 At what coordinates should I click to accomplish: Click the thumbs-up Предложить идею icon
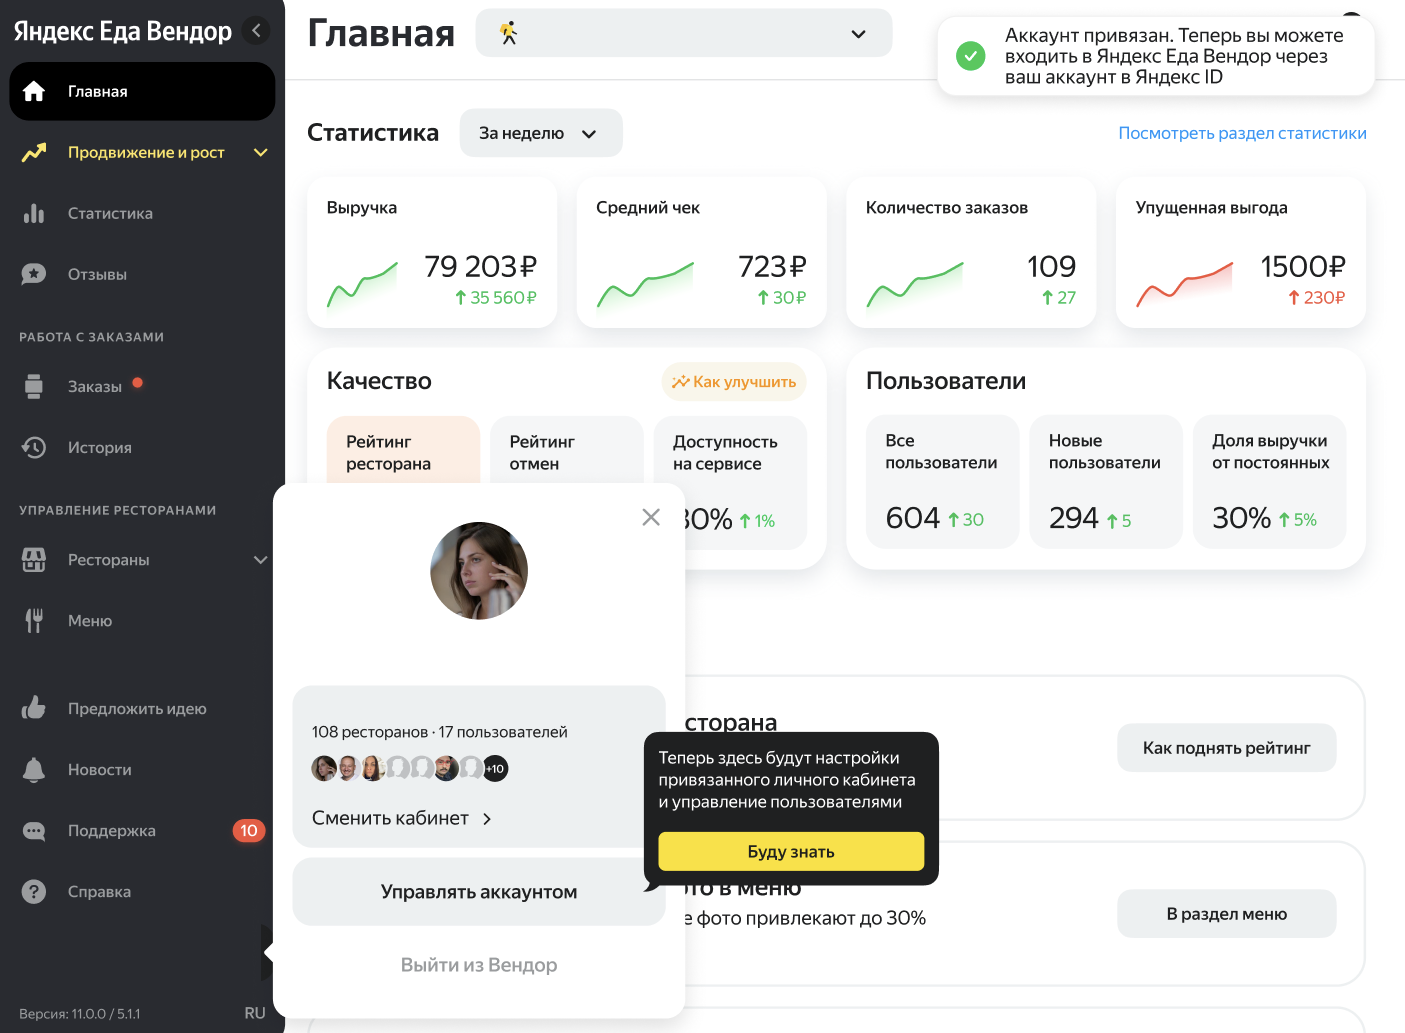34,708
